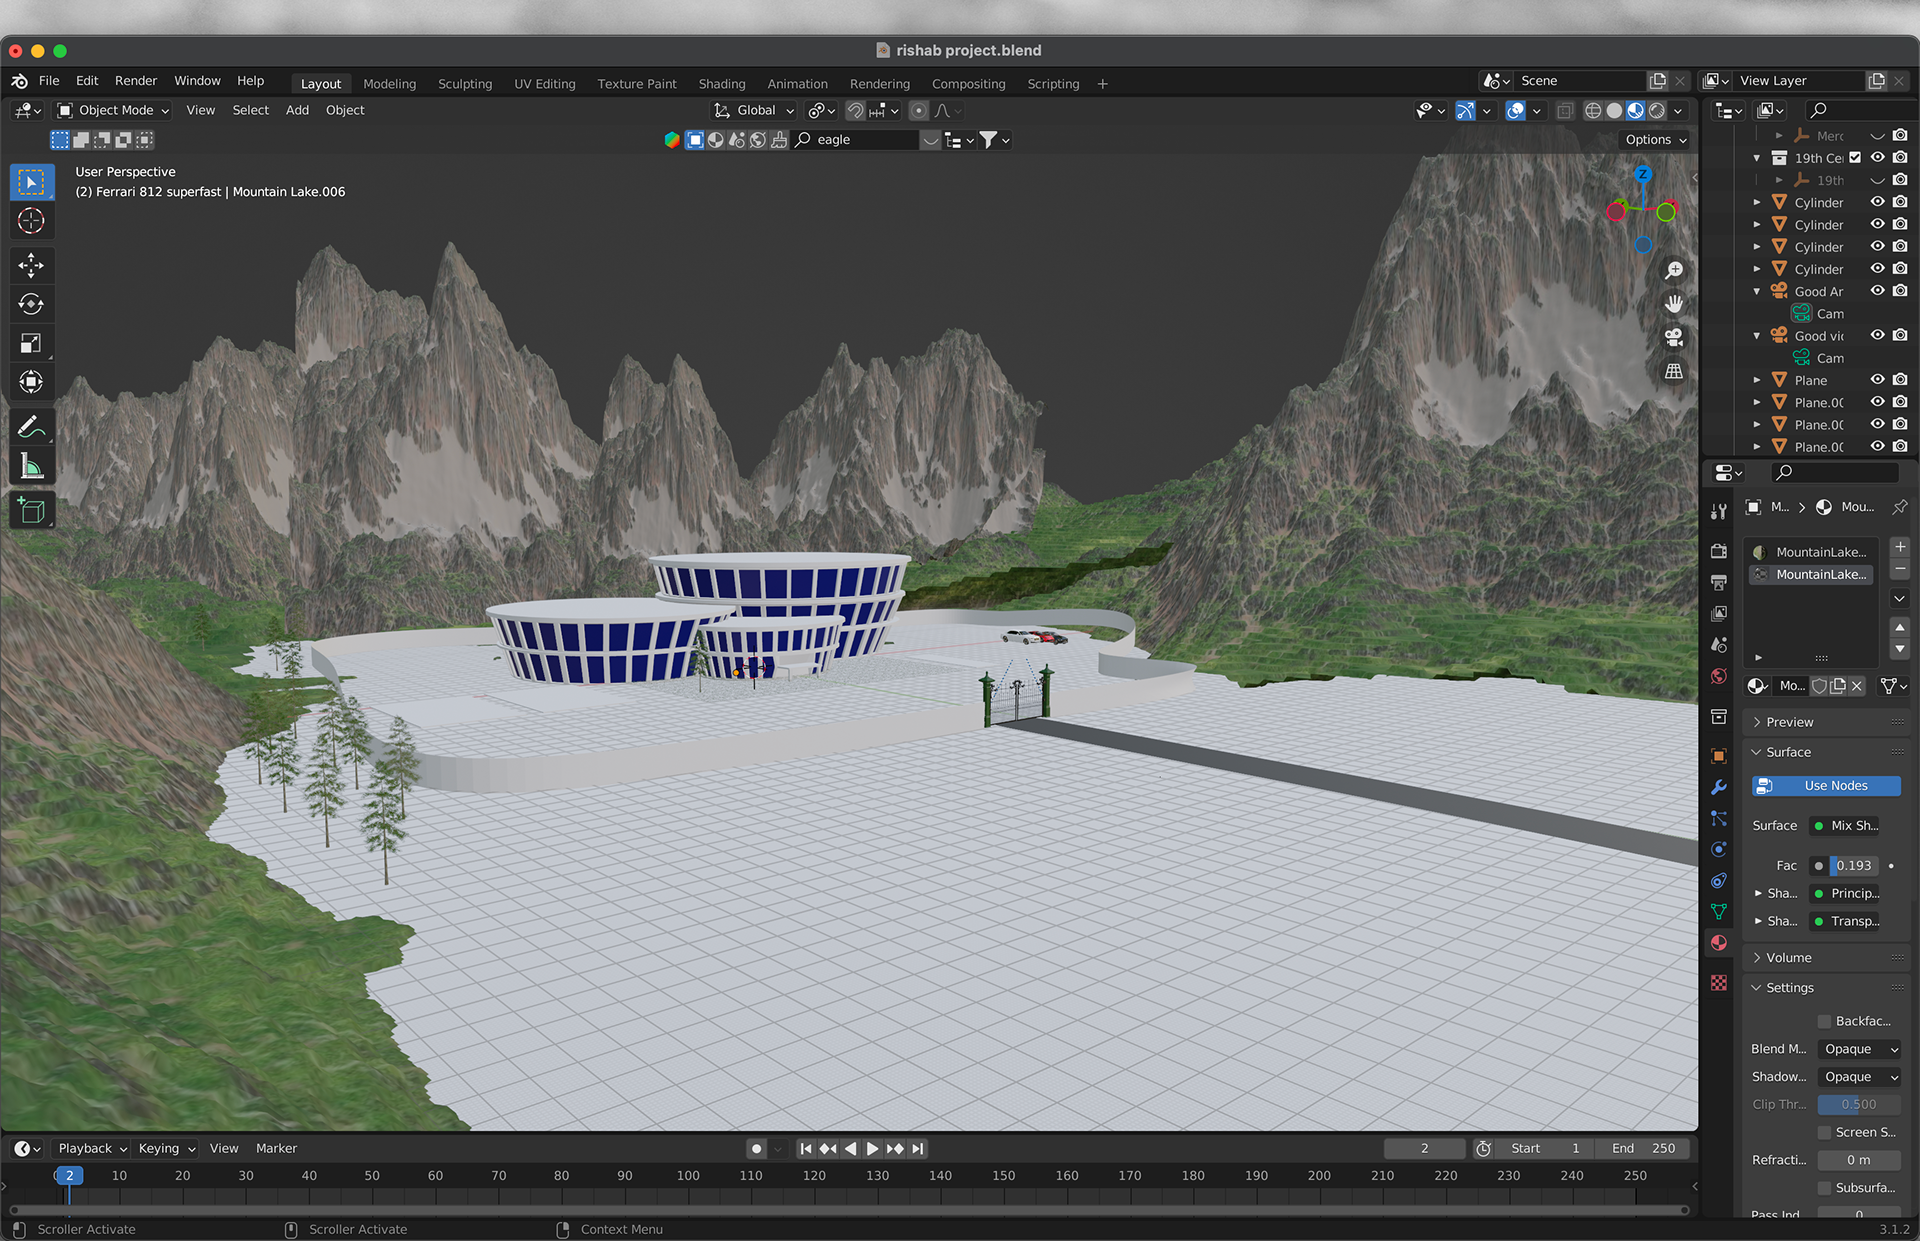The image size is (1920, 1241).
Task: Enable the Backface Culling checkbox
Action: 1824,1021
